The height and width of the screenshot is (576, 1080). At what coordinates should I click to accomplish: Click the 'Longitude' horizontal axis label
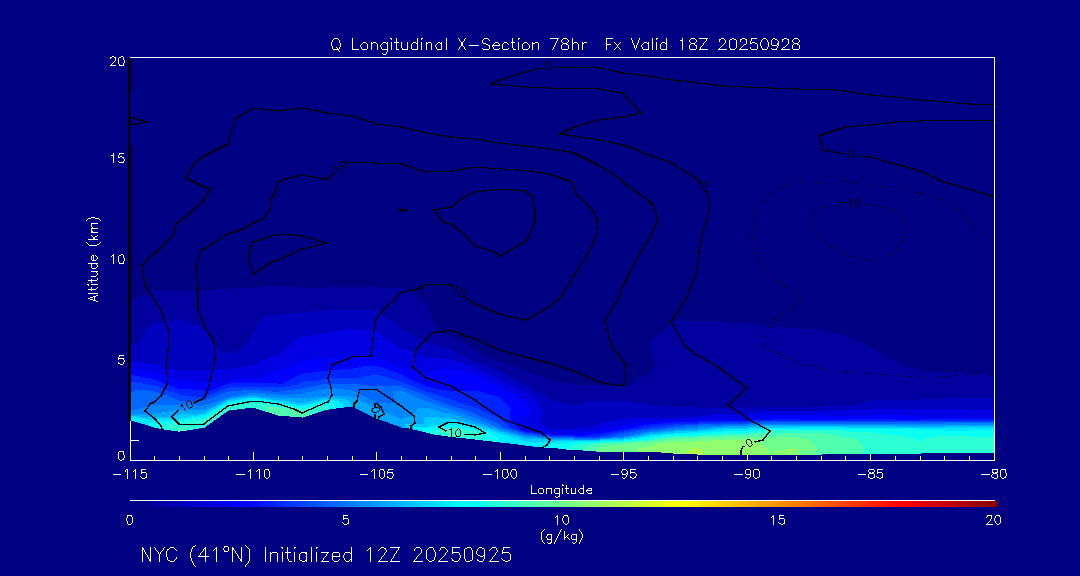pyautogui.click(x=561, y=490)
